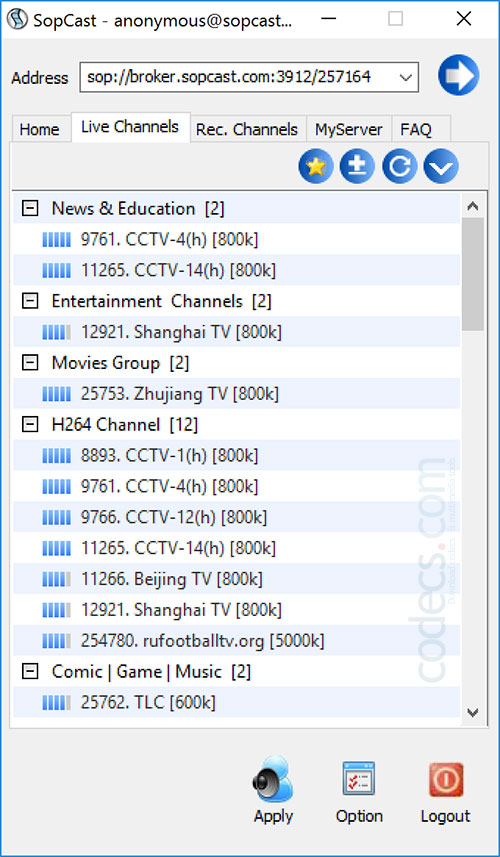Click the scrollbar down arrow
Viewport: 500px width, 857px height.
coord(473,712)
